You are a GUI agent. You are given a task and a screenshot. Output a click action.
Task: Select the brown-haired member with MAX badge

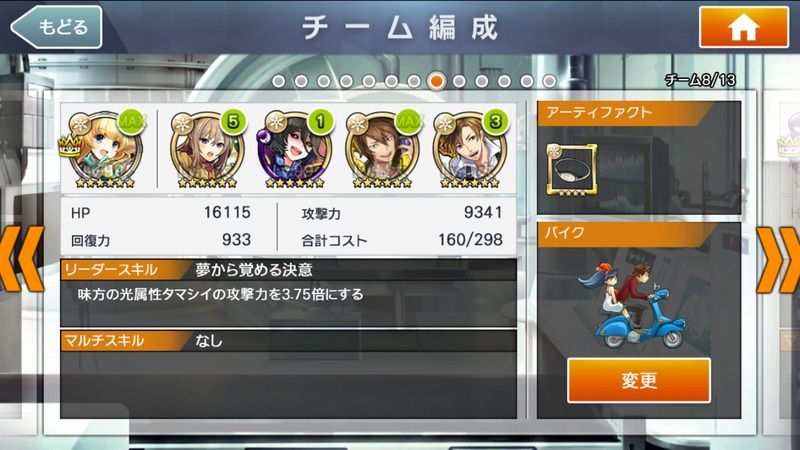click(383, 149)
